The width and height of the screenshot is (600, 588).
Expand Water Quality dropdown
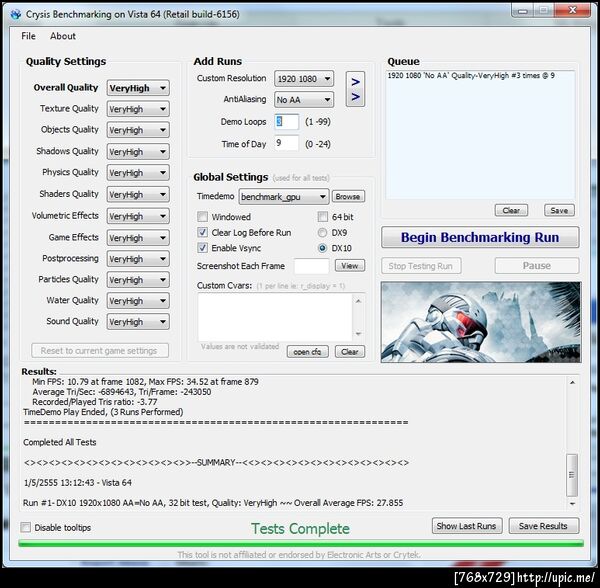[138, 301]
